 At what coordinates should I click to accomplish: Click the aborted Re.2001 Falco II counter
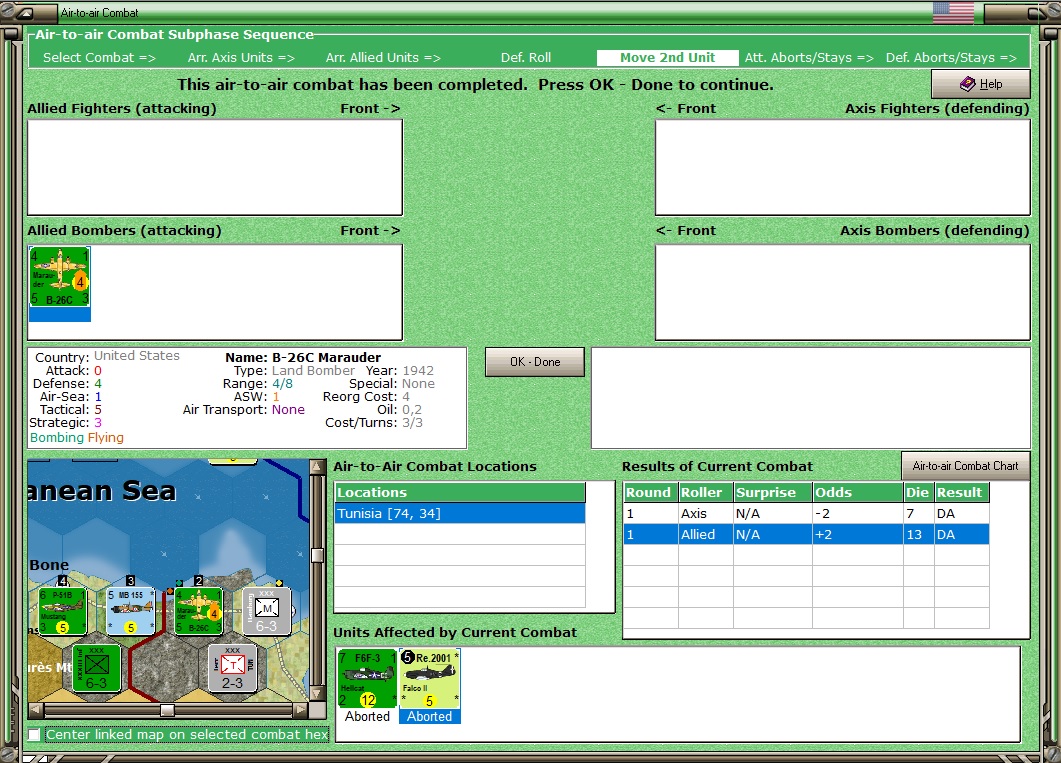pyautogui.click(x=430, y=678)
